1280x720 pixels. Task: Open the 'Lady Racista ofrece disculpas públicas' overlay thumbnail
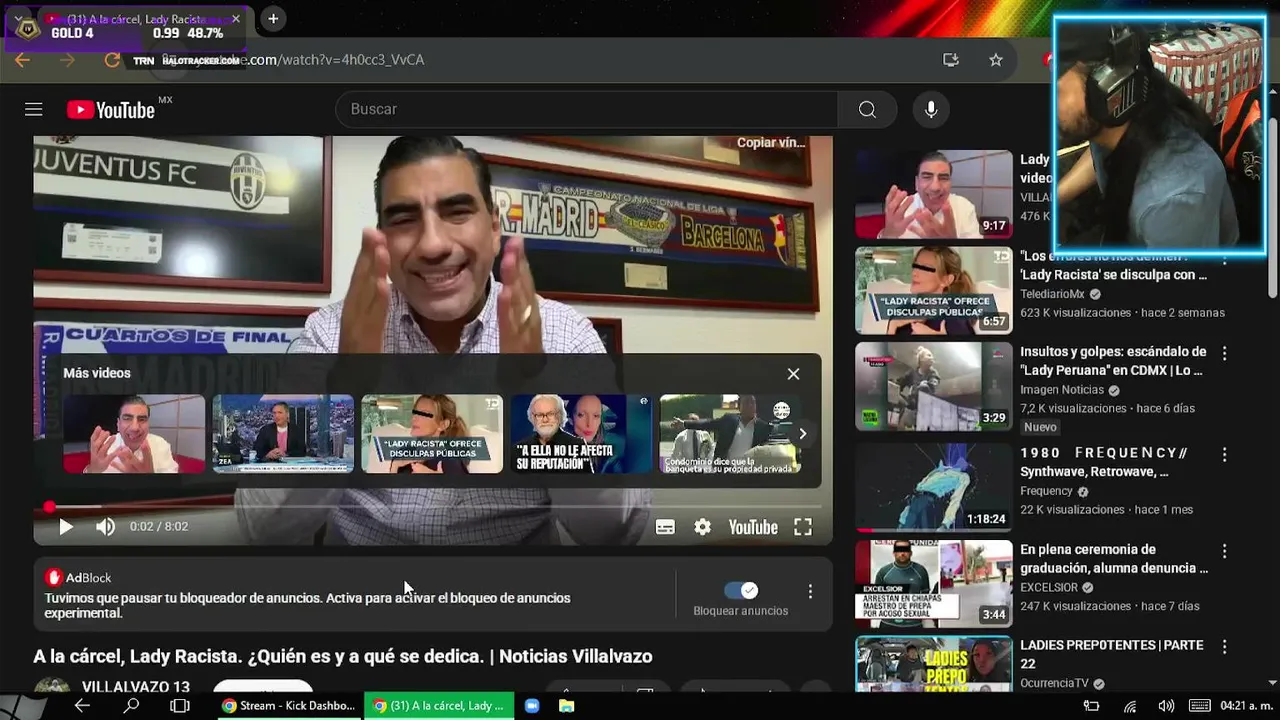point(432,434)
